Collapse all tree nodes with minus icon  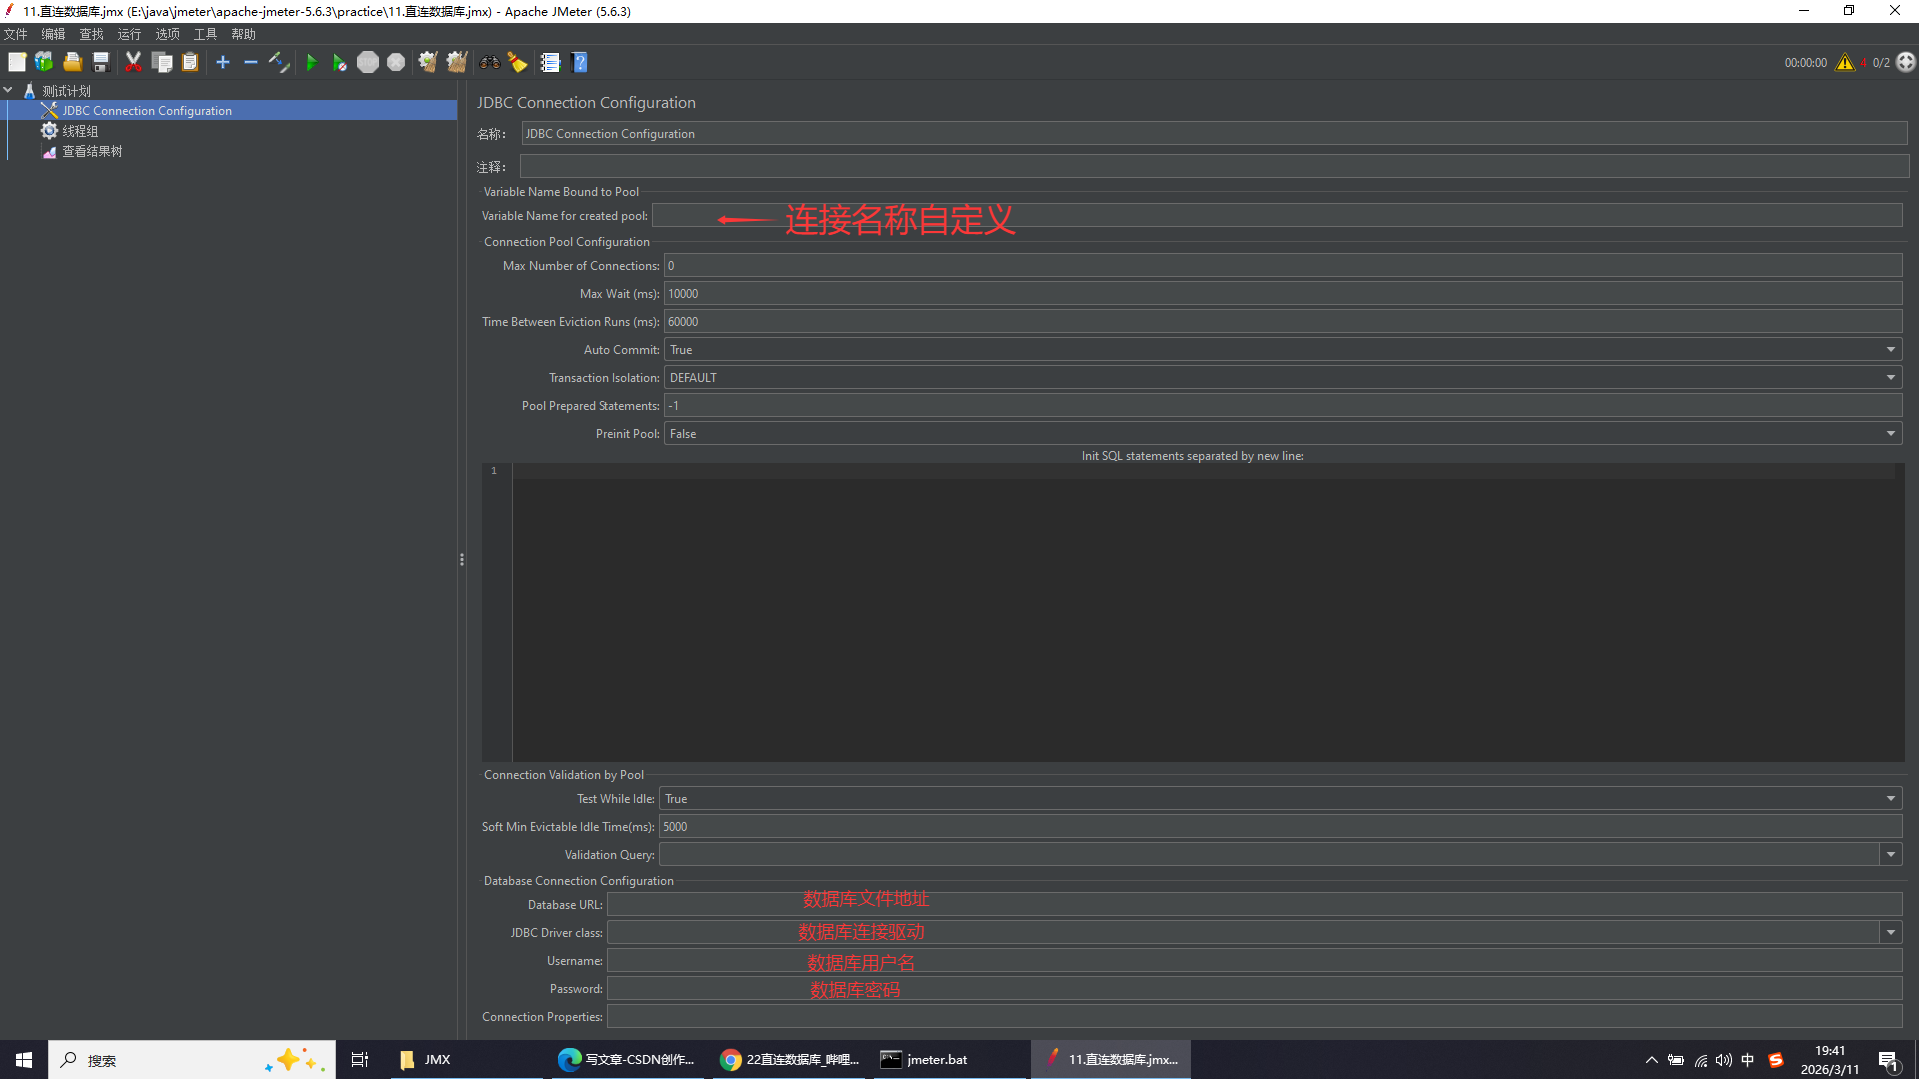point(251,62)
